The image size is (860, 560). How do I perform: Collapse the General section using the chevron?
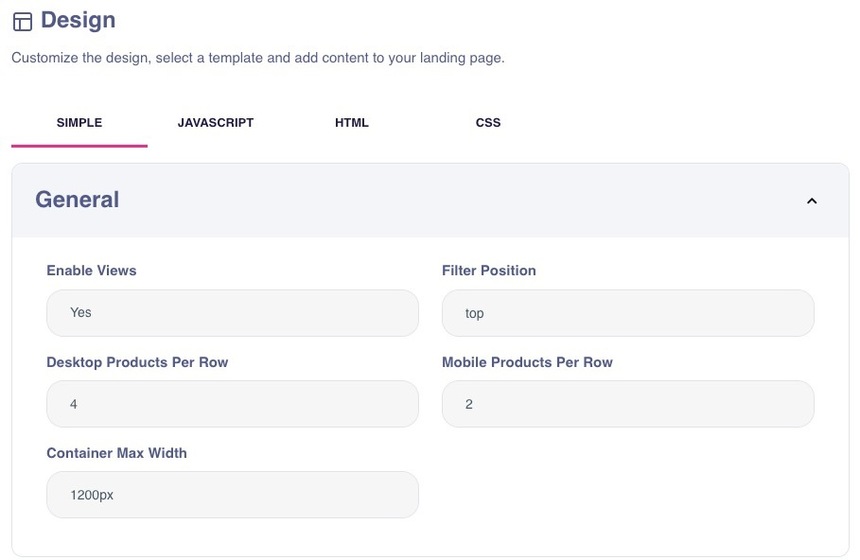tap(811, 201)
